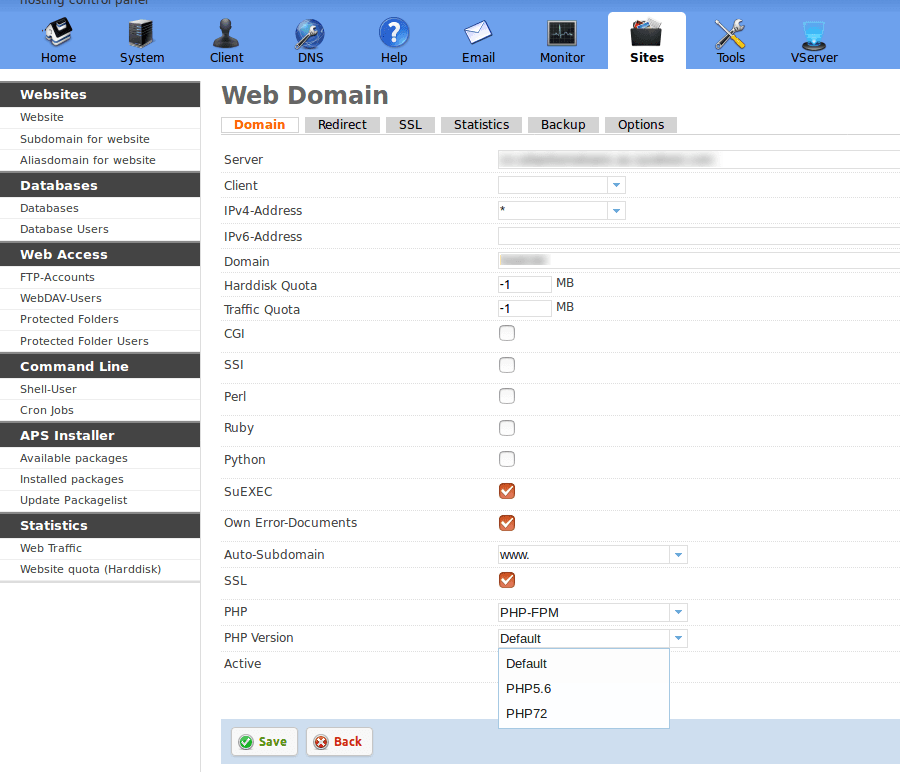Switch to the Redirect tab
Image resolution: width=900 pixels, height=772 pixels.
(x=342, y=125)
